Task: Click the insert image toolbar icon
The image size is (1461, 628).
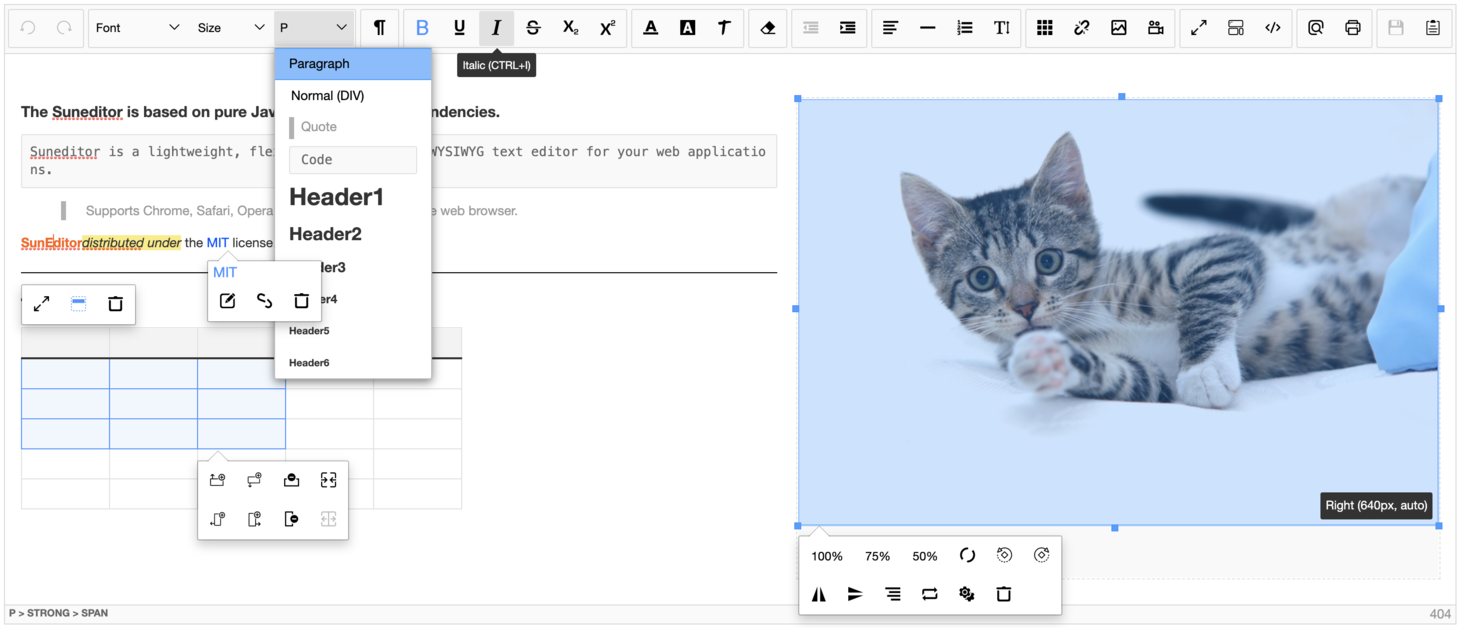Action: (1119, 28)
